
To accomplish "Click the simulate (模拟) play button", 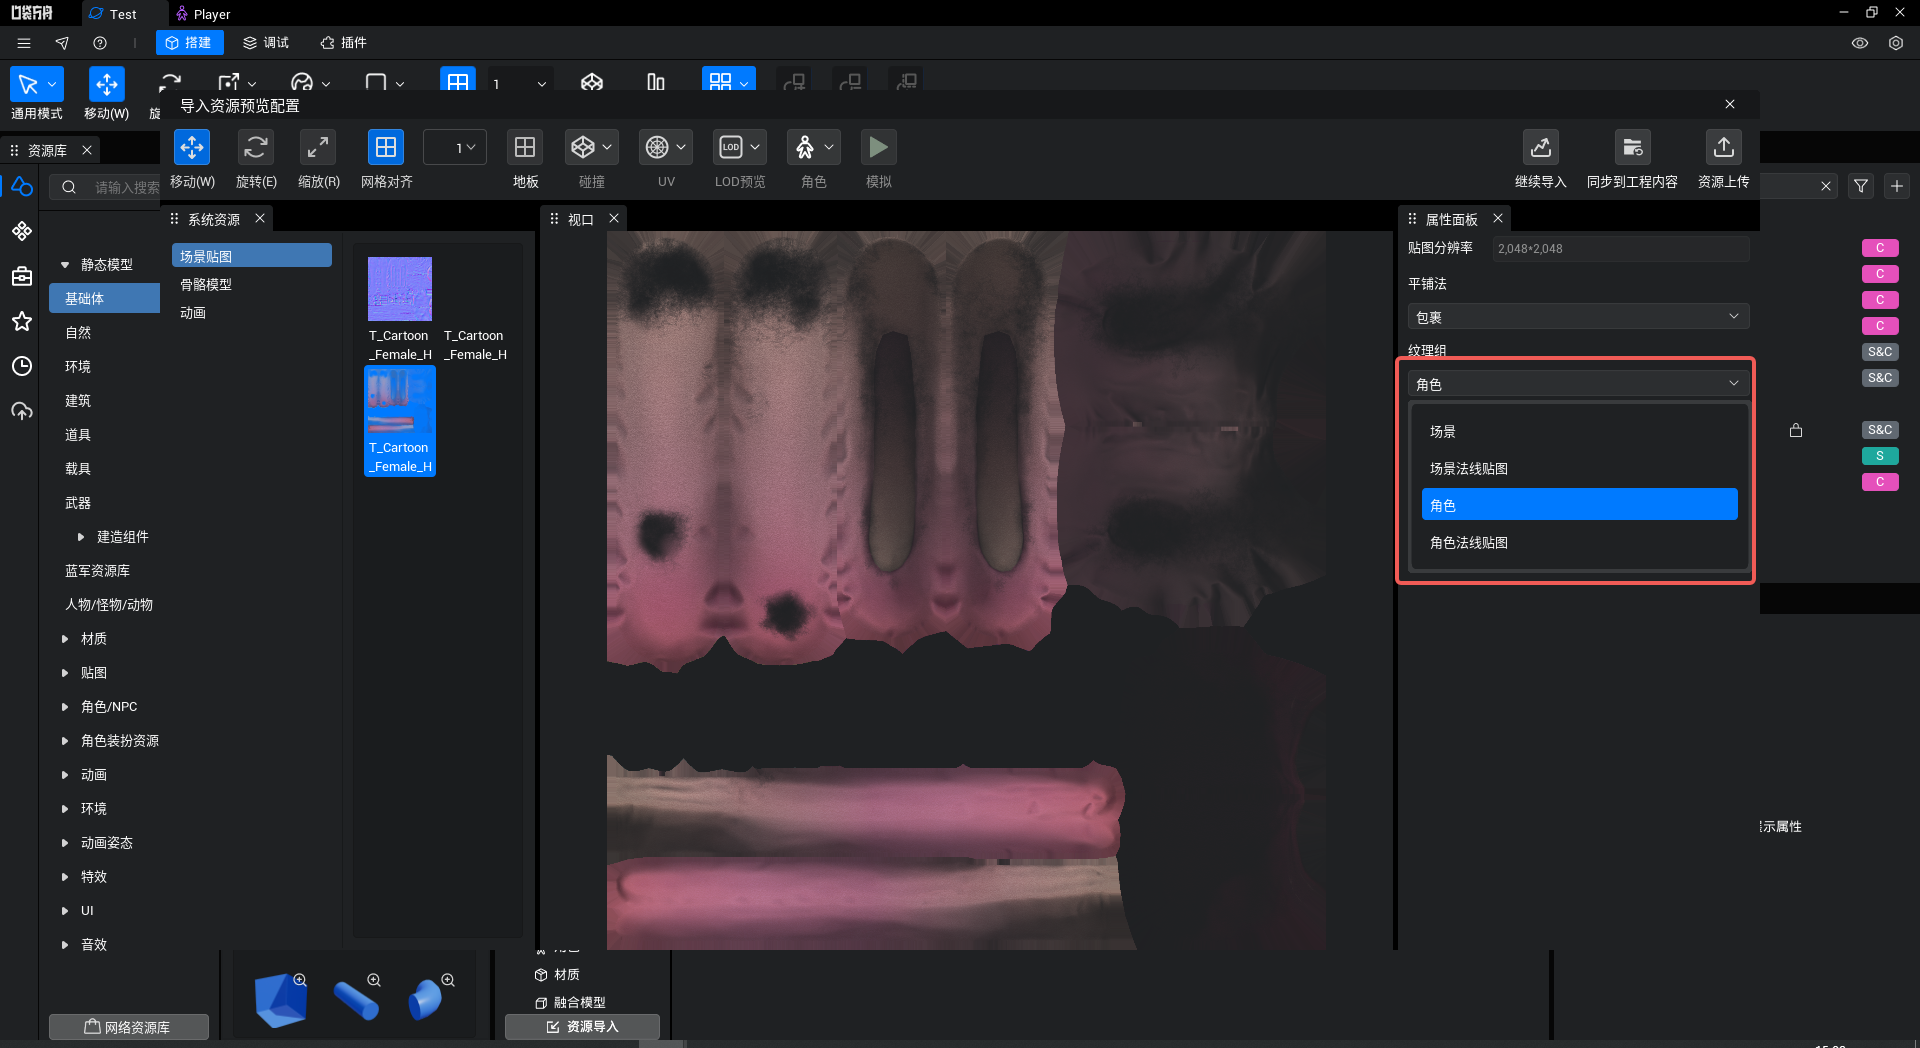I will (878, 148).
